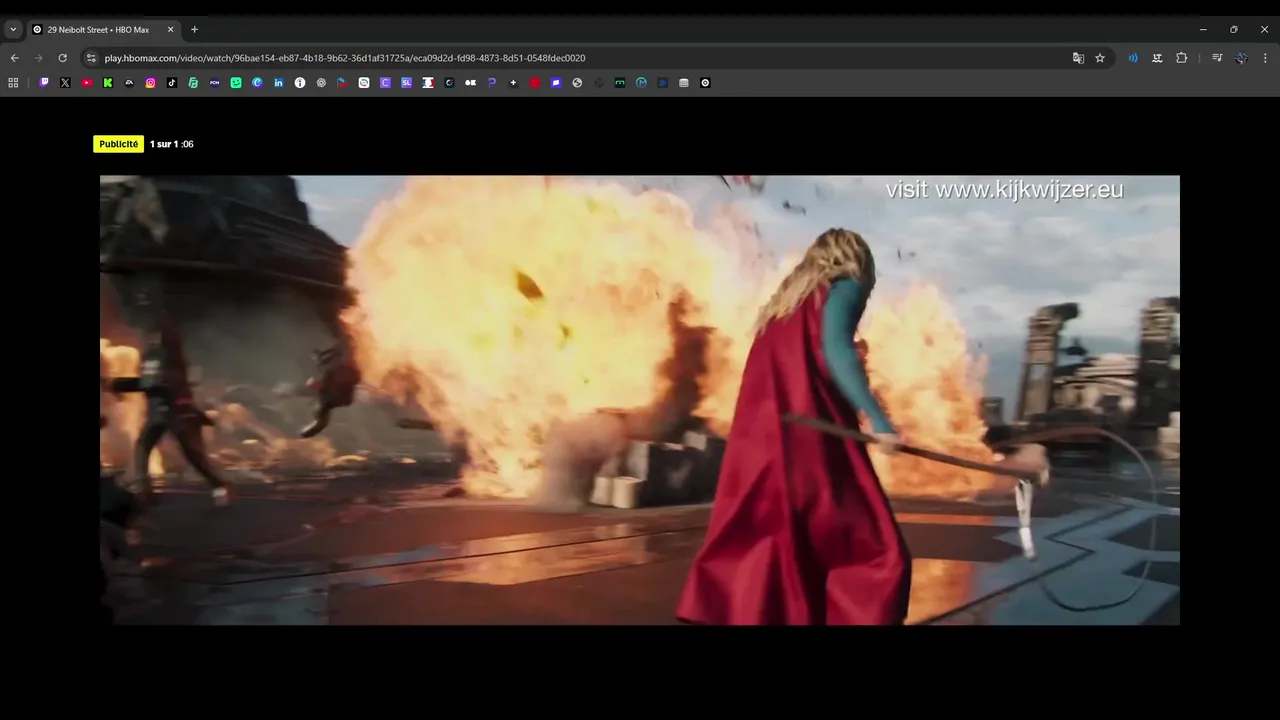The width and height of the screenshot is (1280, 720).
Task: Go back to previous page
Action: [x=14, y=58]
